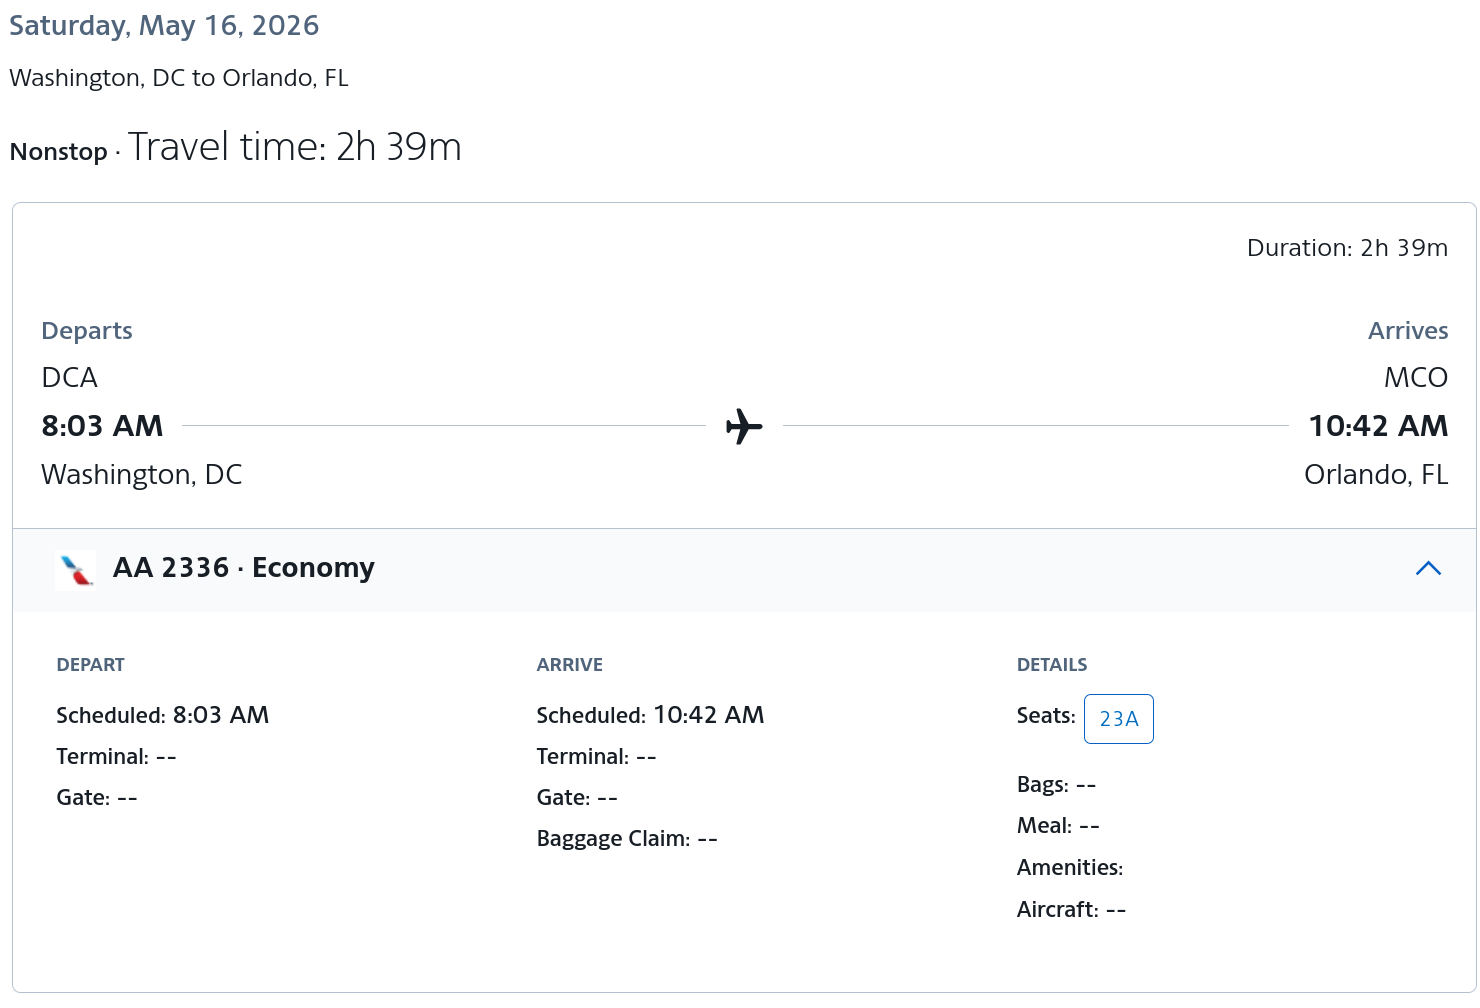Image resolution: width=1480 pixels, height=1008 pixels.
Task: Click the Travel time: 2h 39m text
Action: (x=294, y=147)
